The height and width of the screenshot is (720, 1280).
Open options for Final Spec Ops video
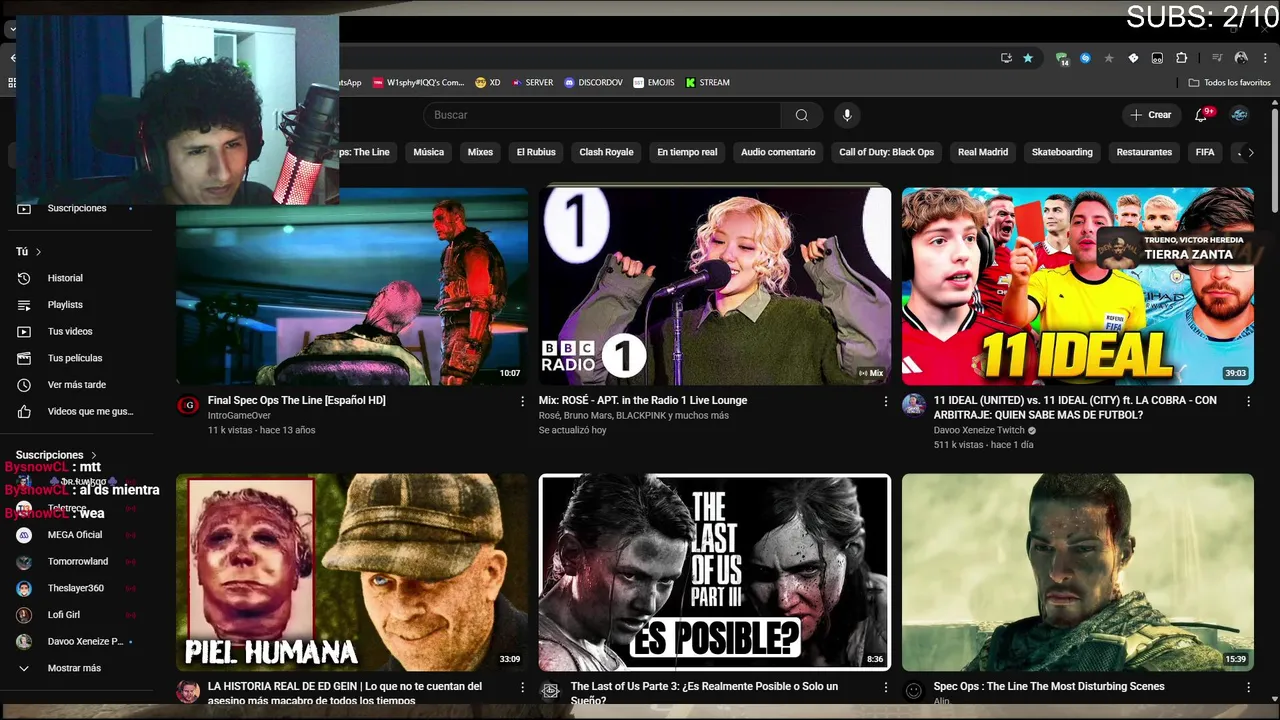pyautogui.click(x=522, y=401)
